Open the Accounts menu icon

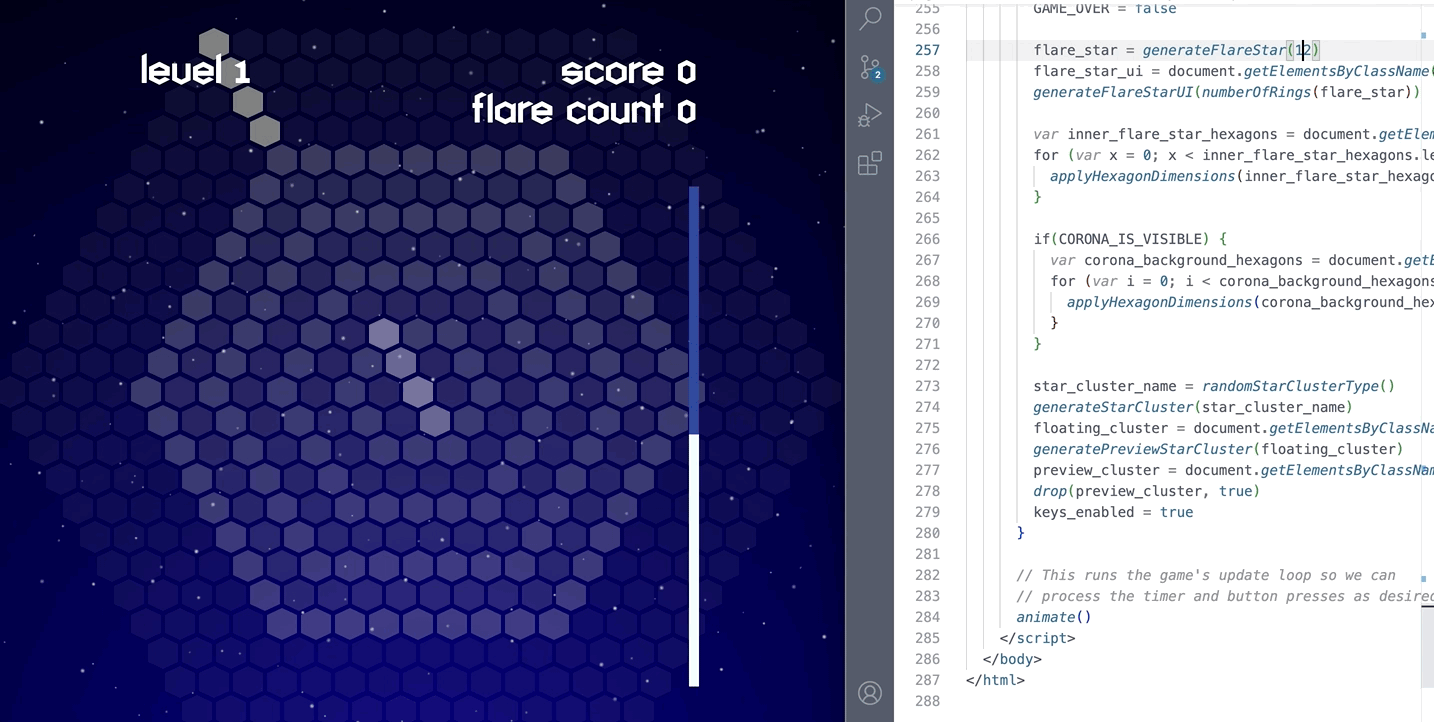[870, 693]
